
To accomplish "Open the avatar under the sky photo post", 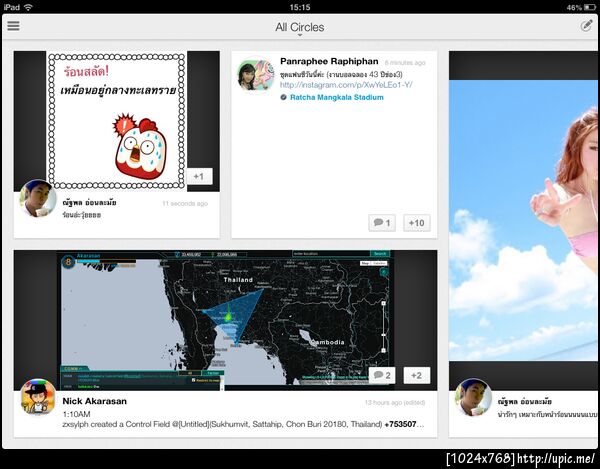I will coord(473,397).
